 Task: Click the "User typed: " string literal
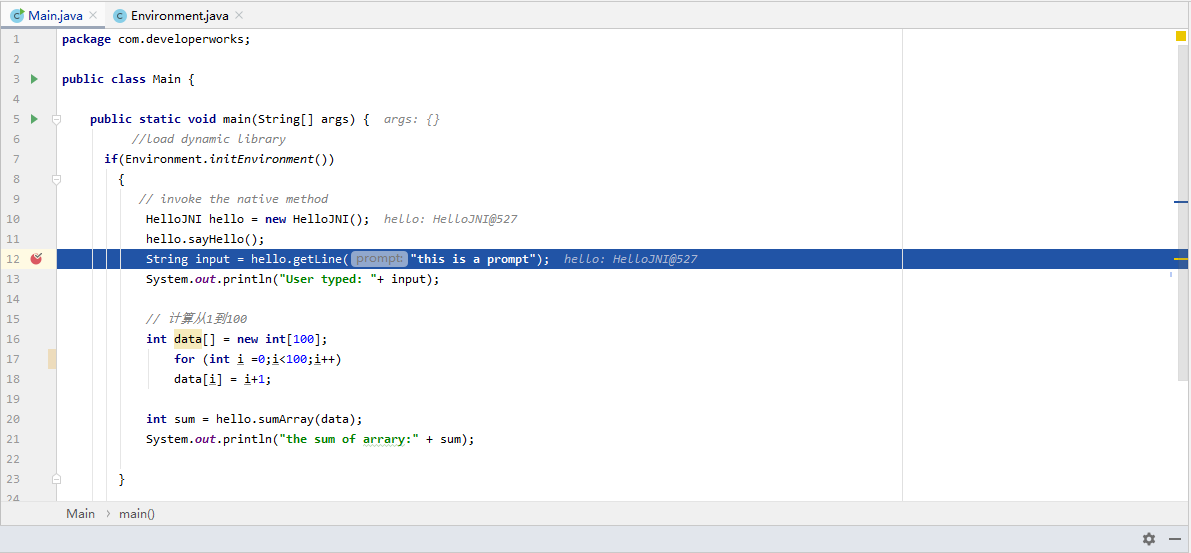327,280
